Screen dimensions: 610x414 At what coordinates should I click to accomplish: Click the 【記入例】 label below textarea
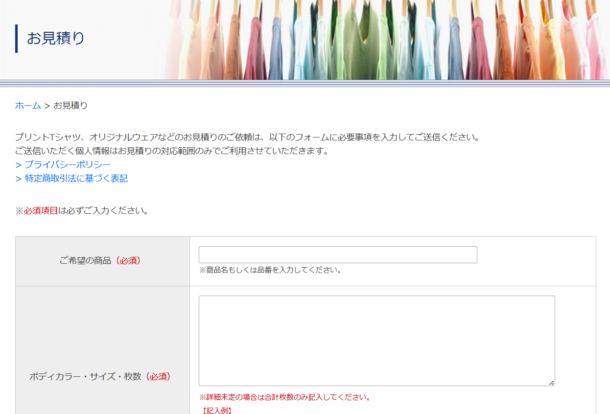pyautogui.click(x=217, y=410)
